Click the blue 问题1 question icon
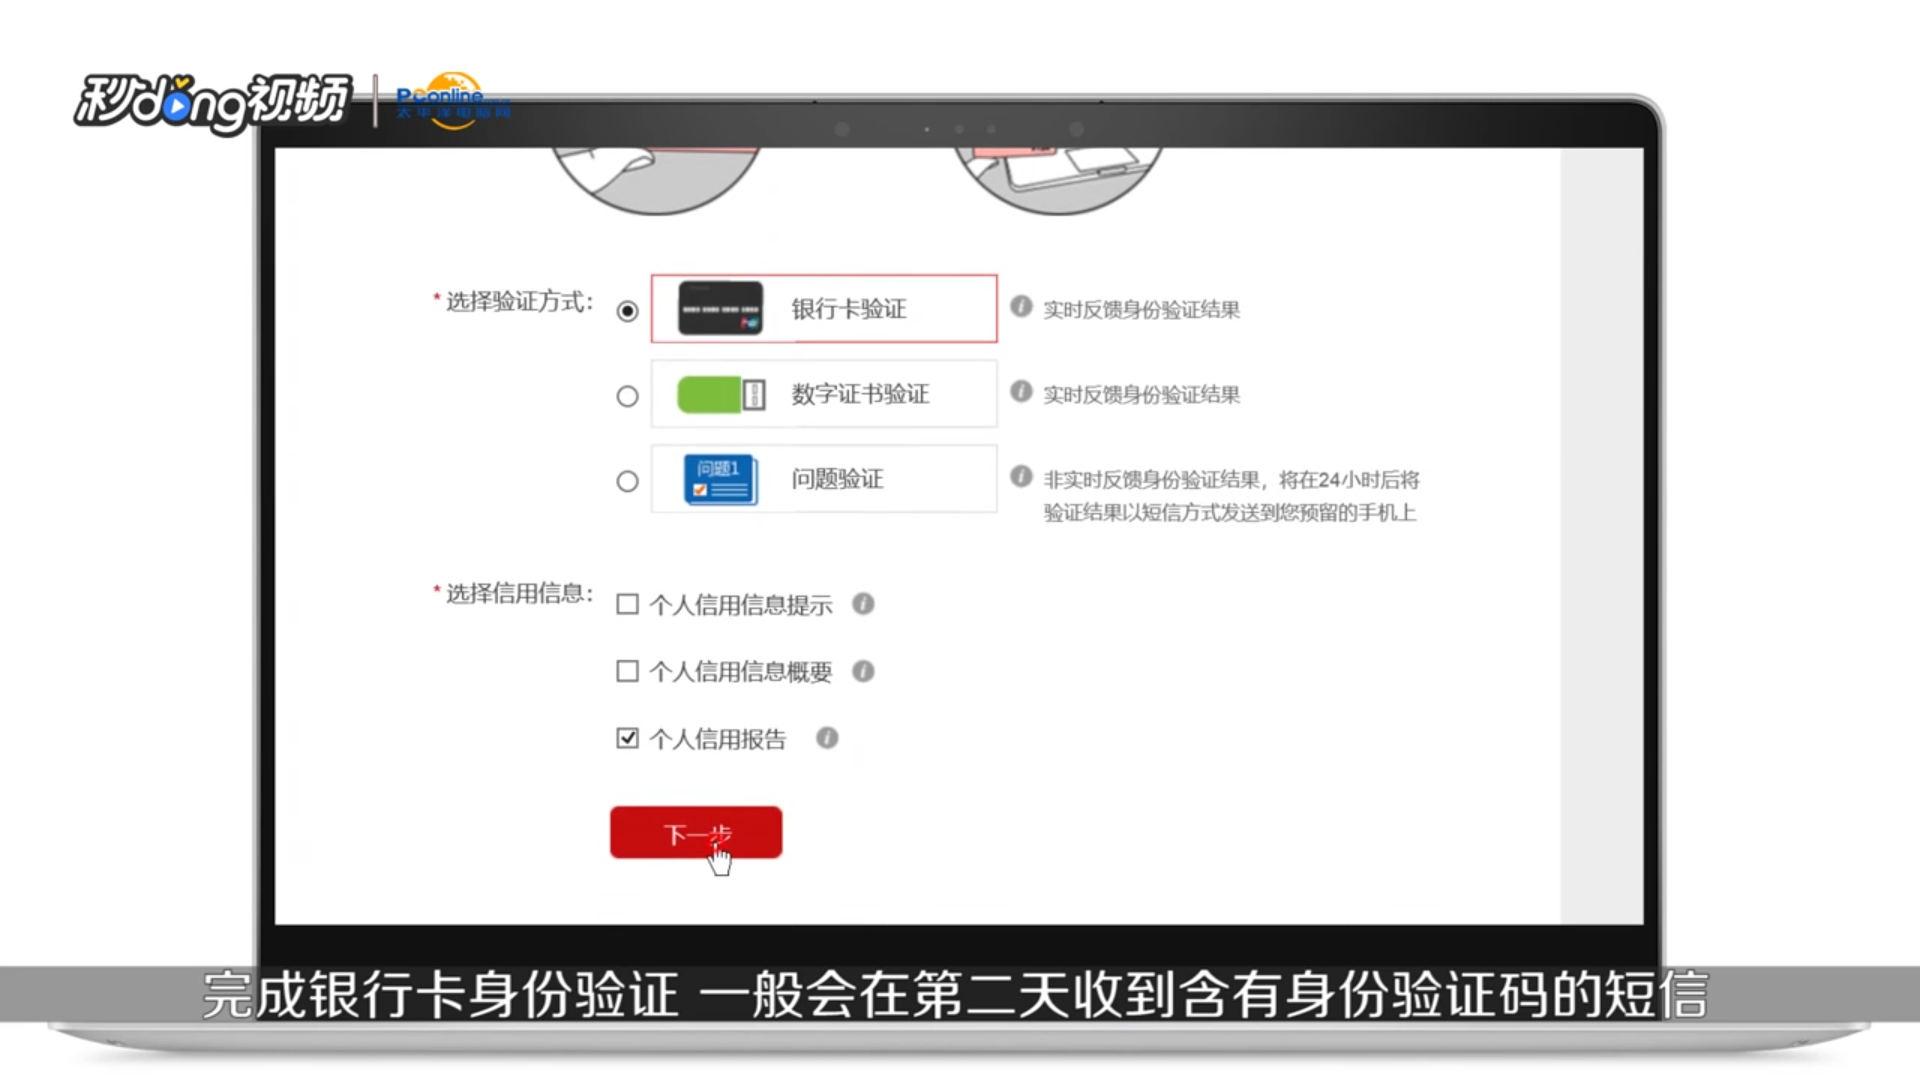 pos(720,479)
